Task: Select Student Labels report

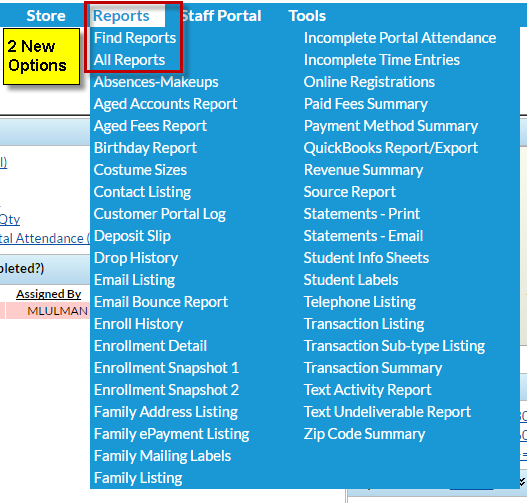Action: coord(351,280)
